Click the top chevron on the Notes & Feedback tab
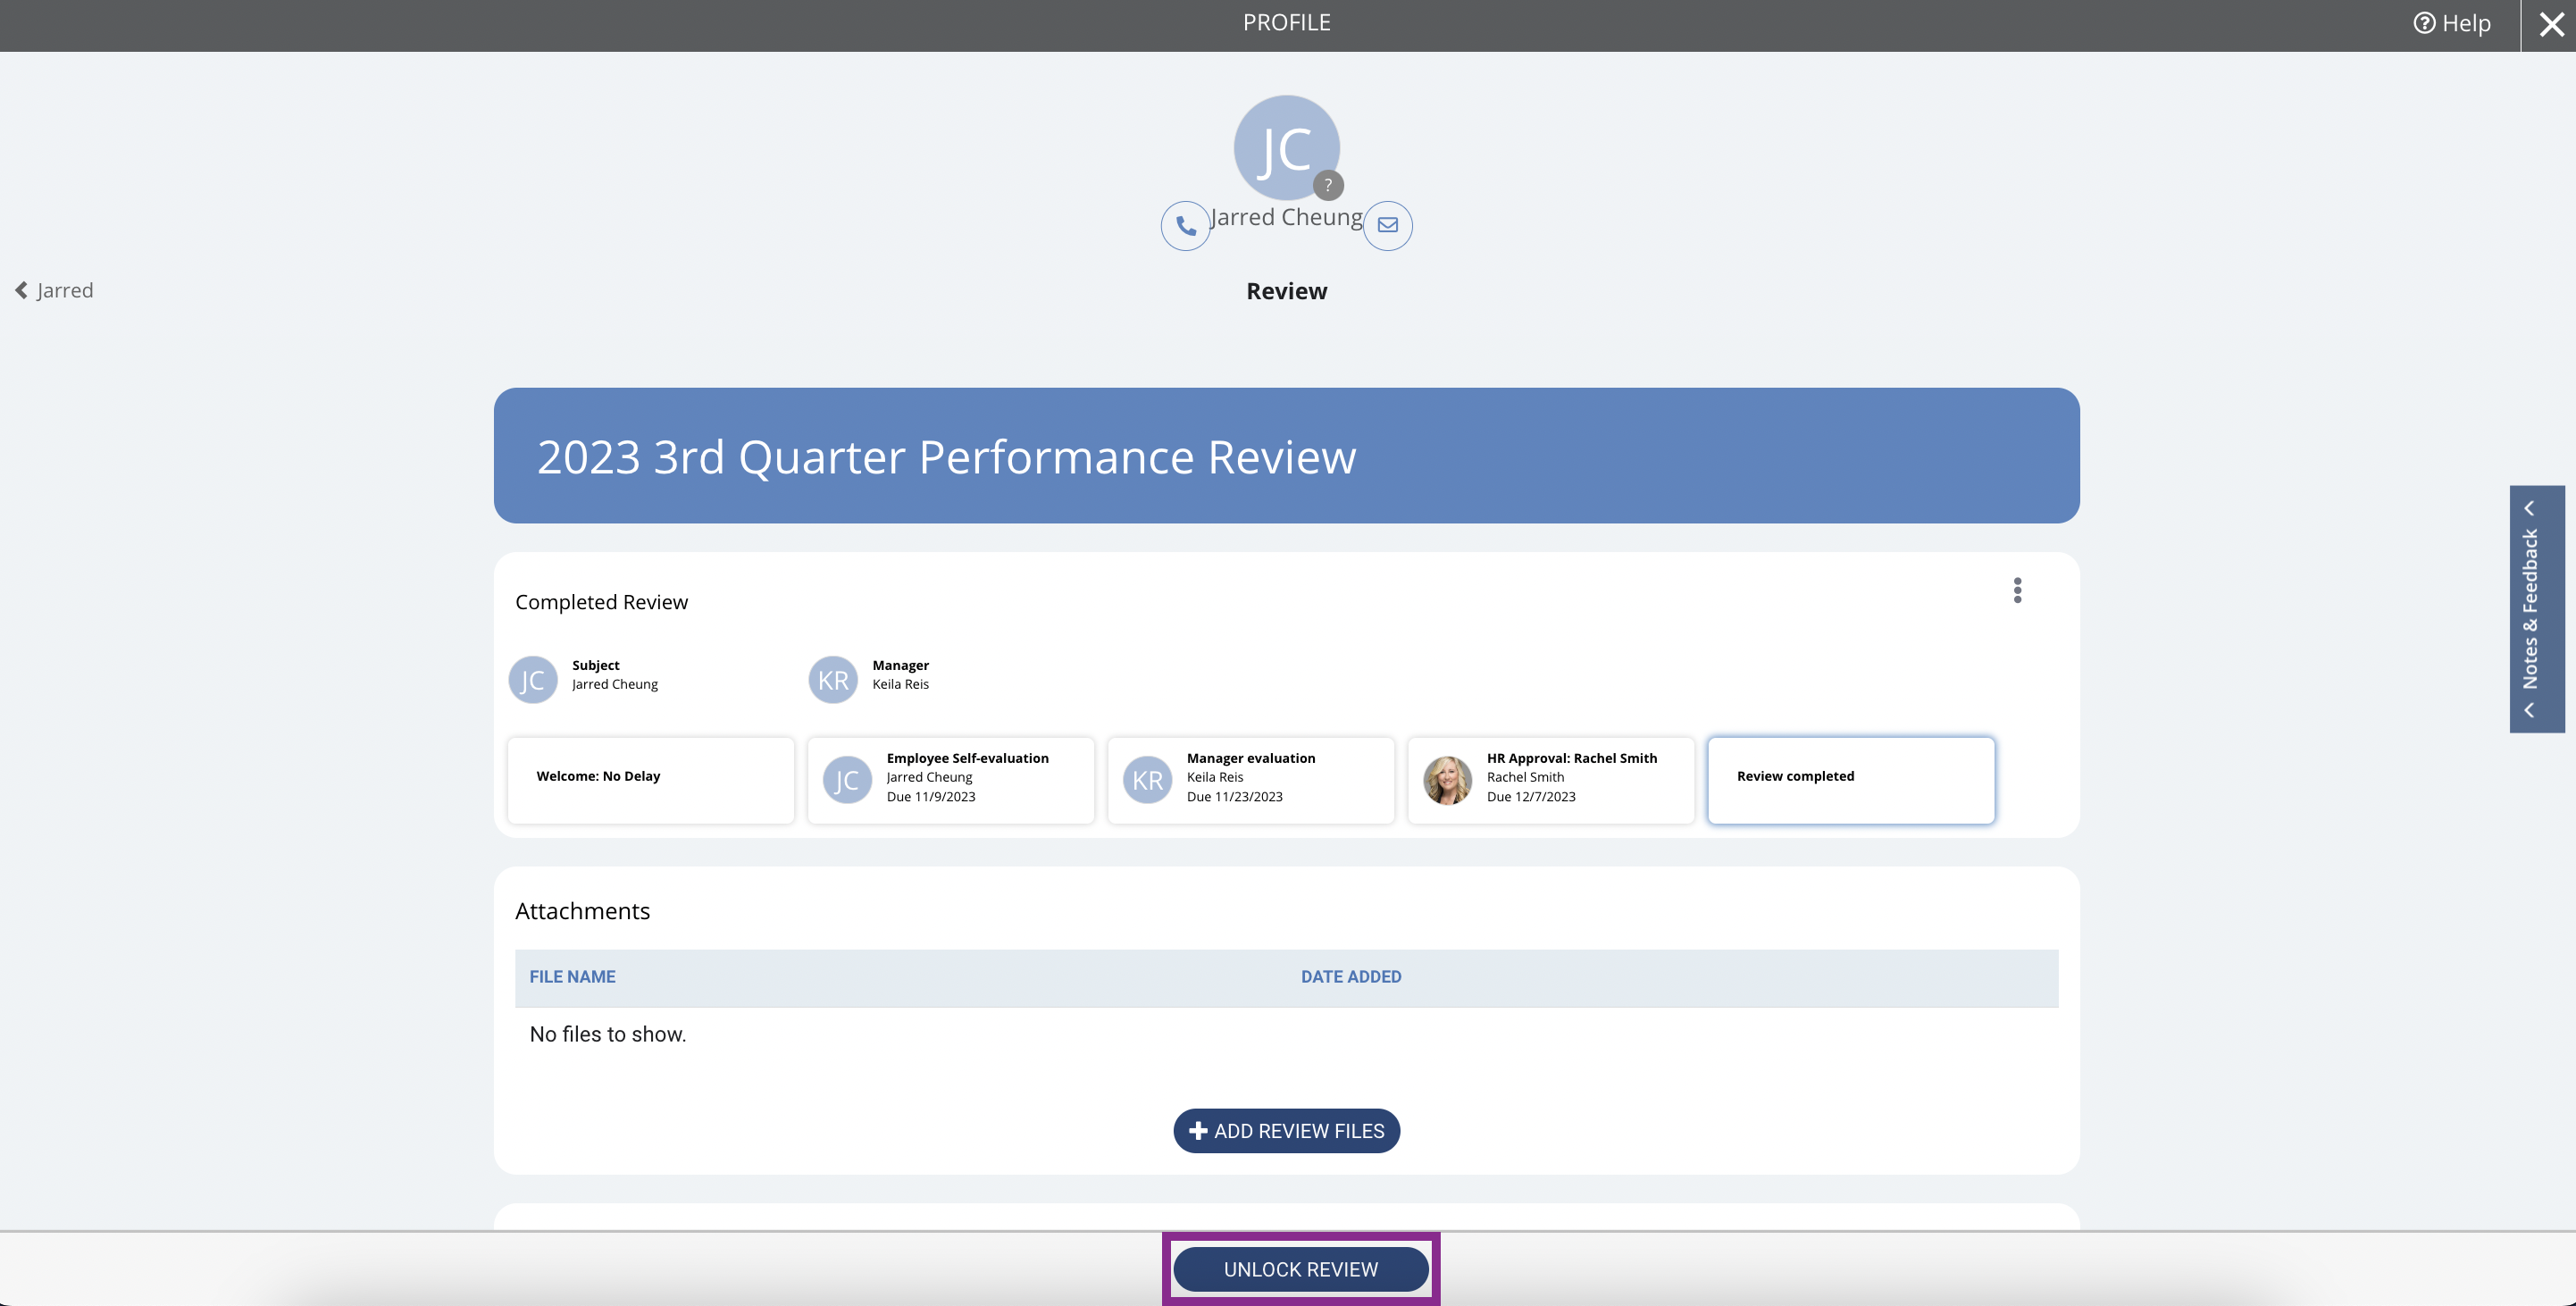This screenshot has height=1306, width=2576. pyautogui.click(x=2529, y=508)
